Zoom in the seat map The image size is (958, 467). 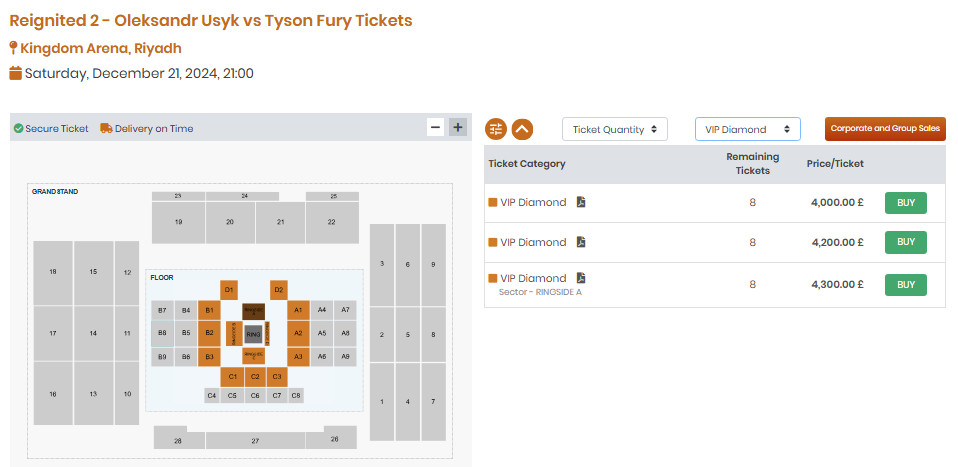coord(457,127)
